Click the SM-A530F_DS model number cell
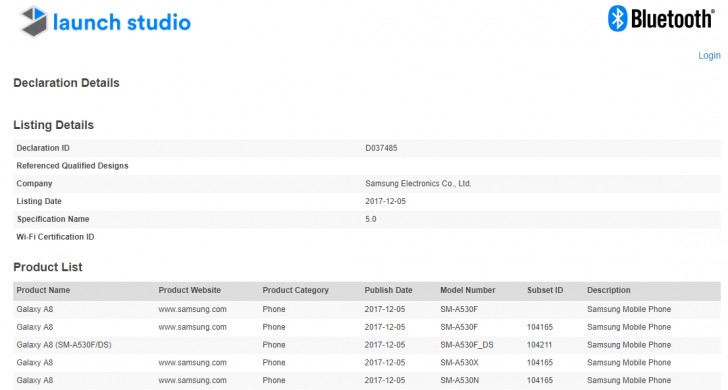Screen dimensions: 728x390 467,345
